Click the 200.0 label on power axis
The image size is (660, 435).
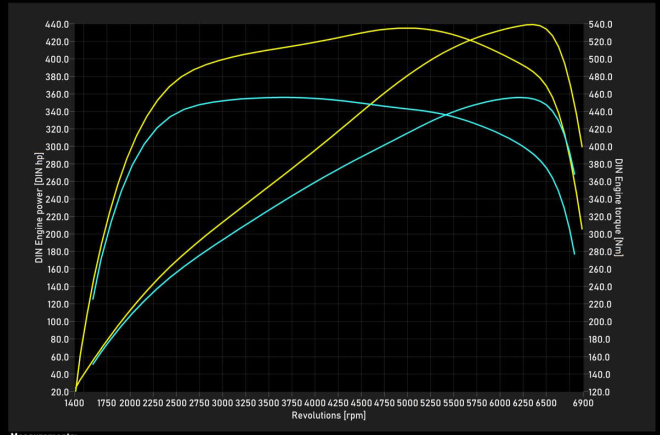[56, 234]
